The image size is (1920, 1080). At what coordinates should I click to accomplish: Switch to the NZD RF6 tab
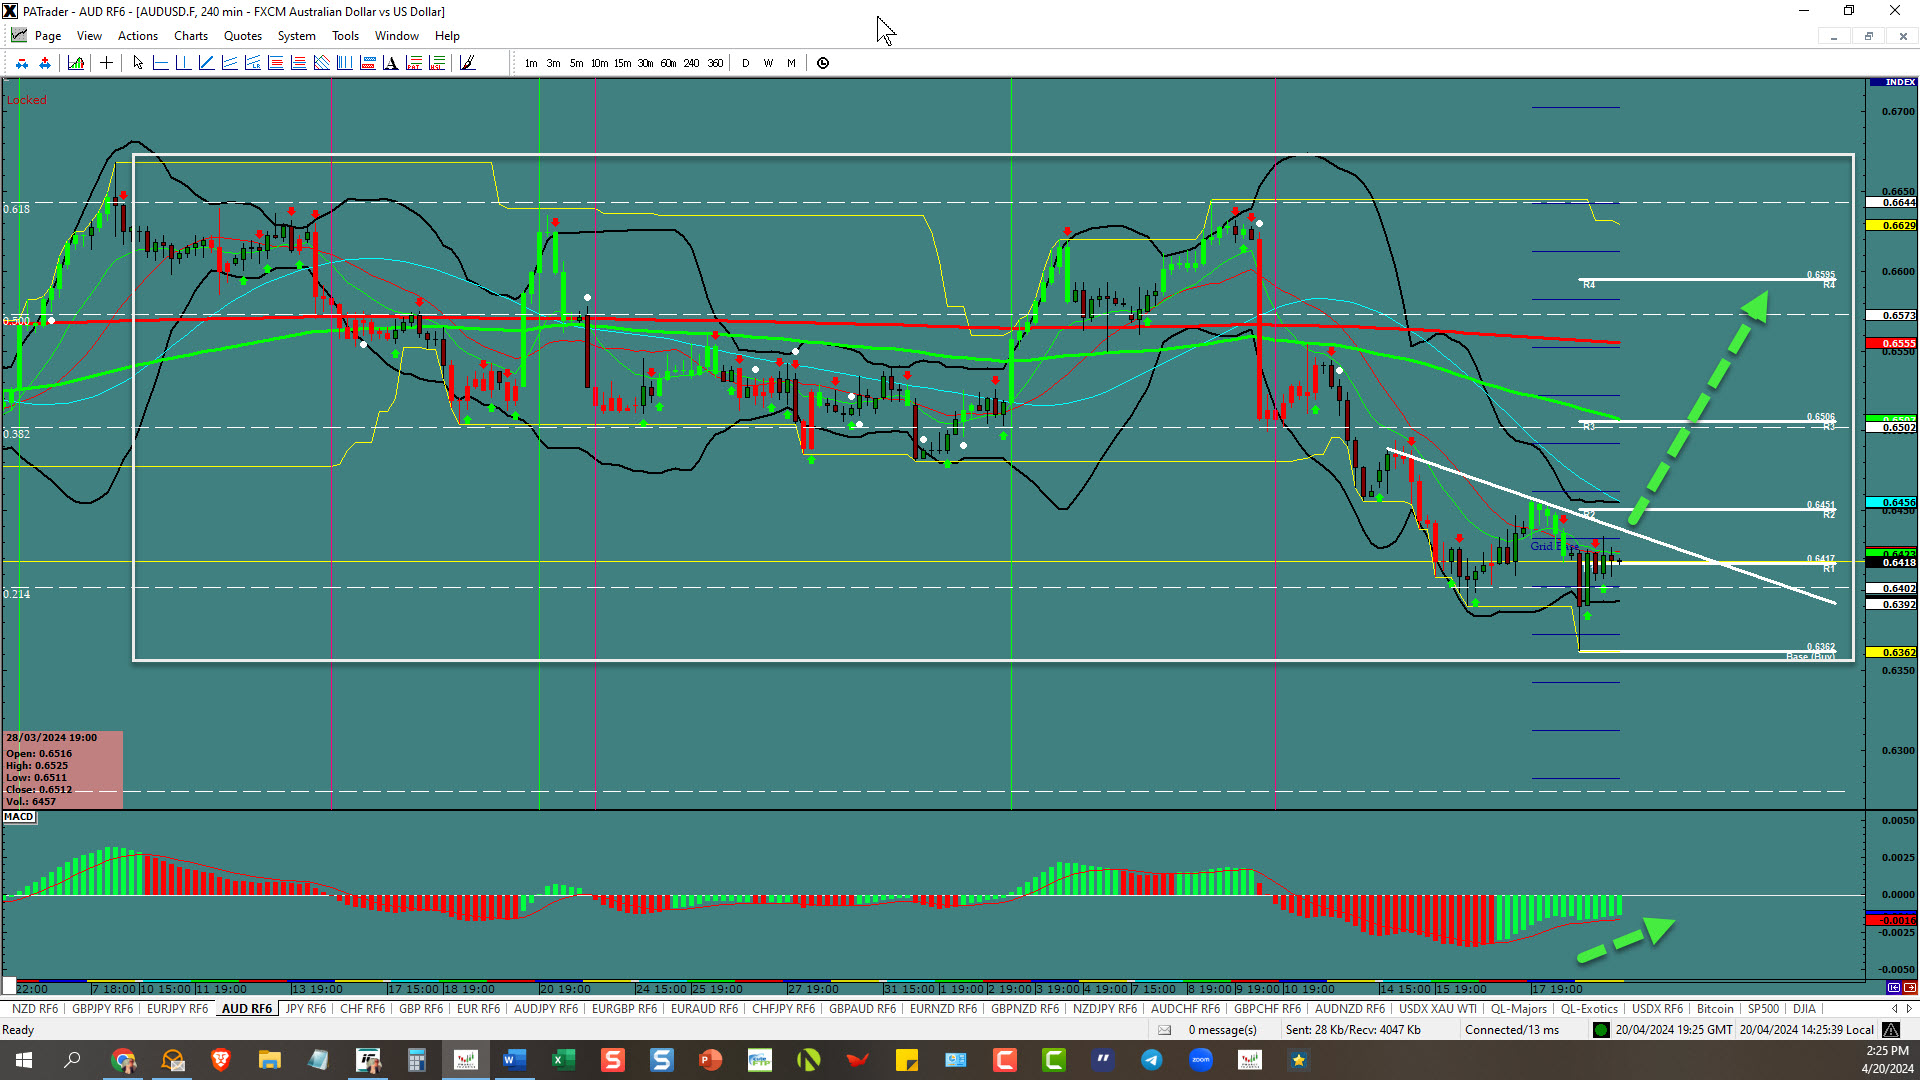pos(35,1009)
